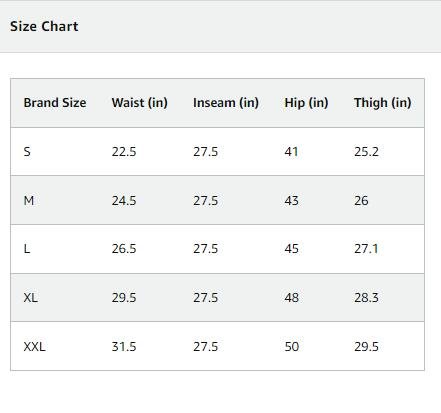Viewport: 441px width, 413px height.
Task: Click the XXL size row label
Action: point(34,347)
